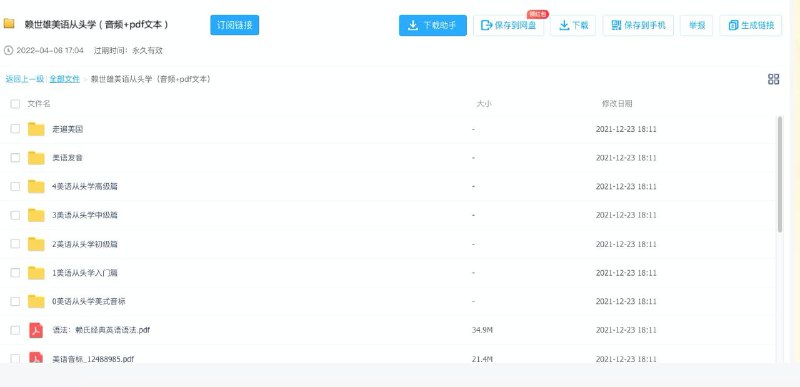Click the 保存到网盘 button
This screenshot has height=387, width=800.
508,25
